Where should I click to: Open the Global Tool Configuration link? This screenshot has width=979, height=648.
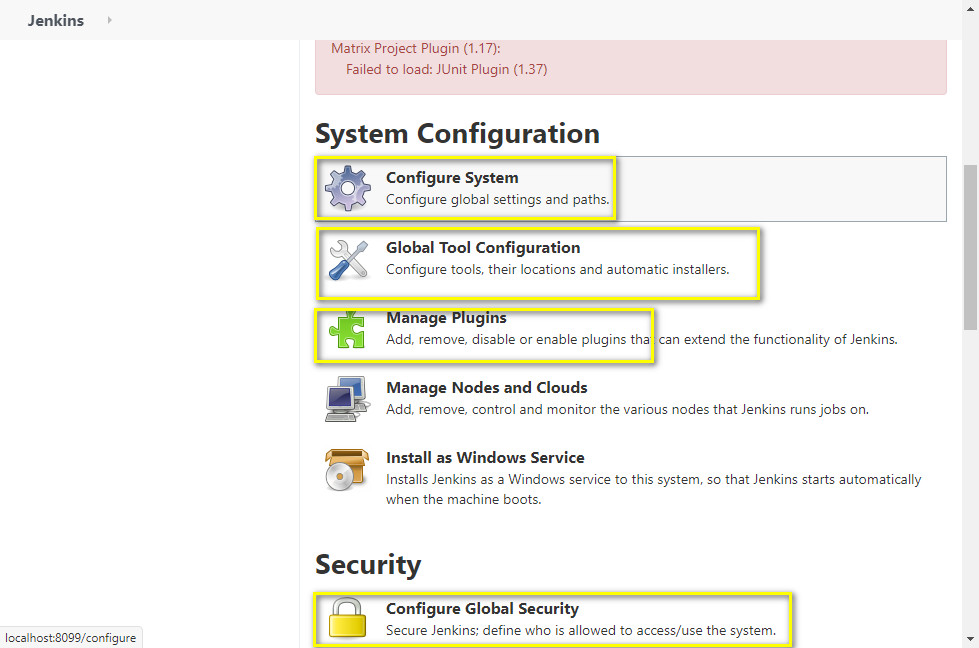coord(483,248)
